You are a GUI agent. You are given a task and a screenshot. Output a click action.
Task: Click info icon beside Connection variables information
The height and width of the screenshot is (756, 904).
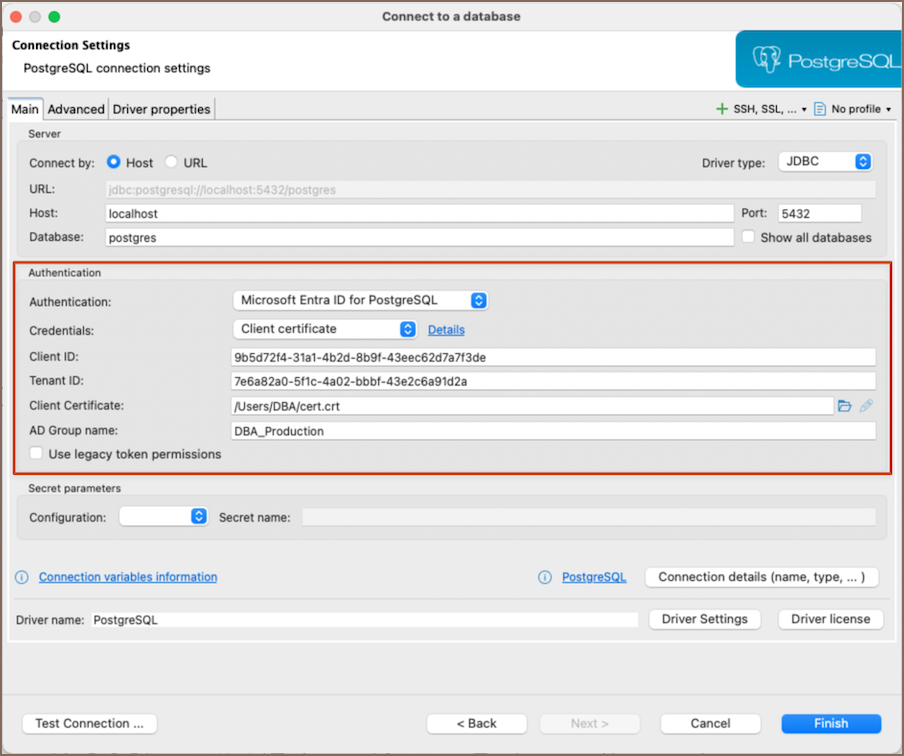pyautogui.click(x=22, y=577)
